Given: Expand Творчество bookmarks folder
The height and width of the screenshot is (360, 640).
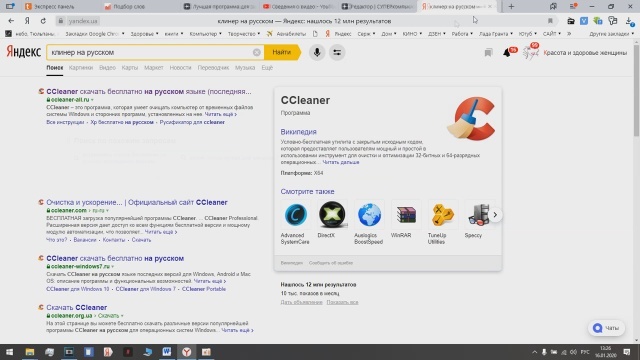Looking at the screenshot, I should click(x=244, y=34).
